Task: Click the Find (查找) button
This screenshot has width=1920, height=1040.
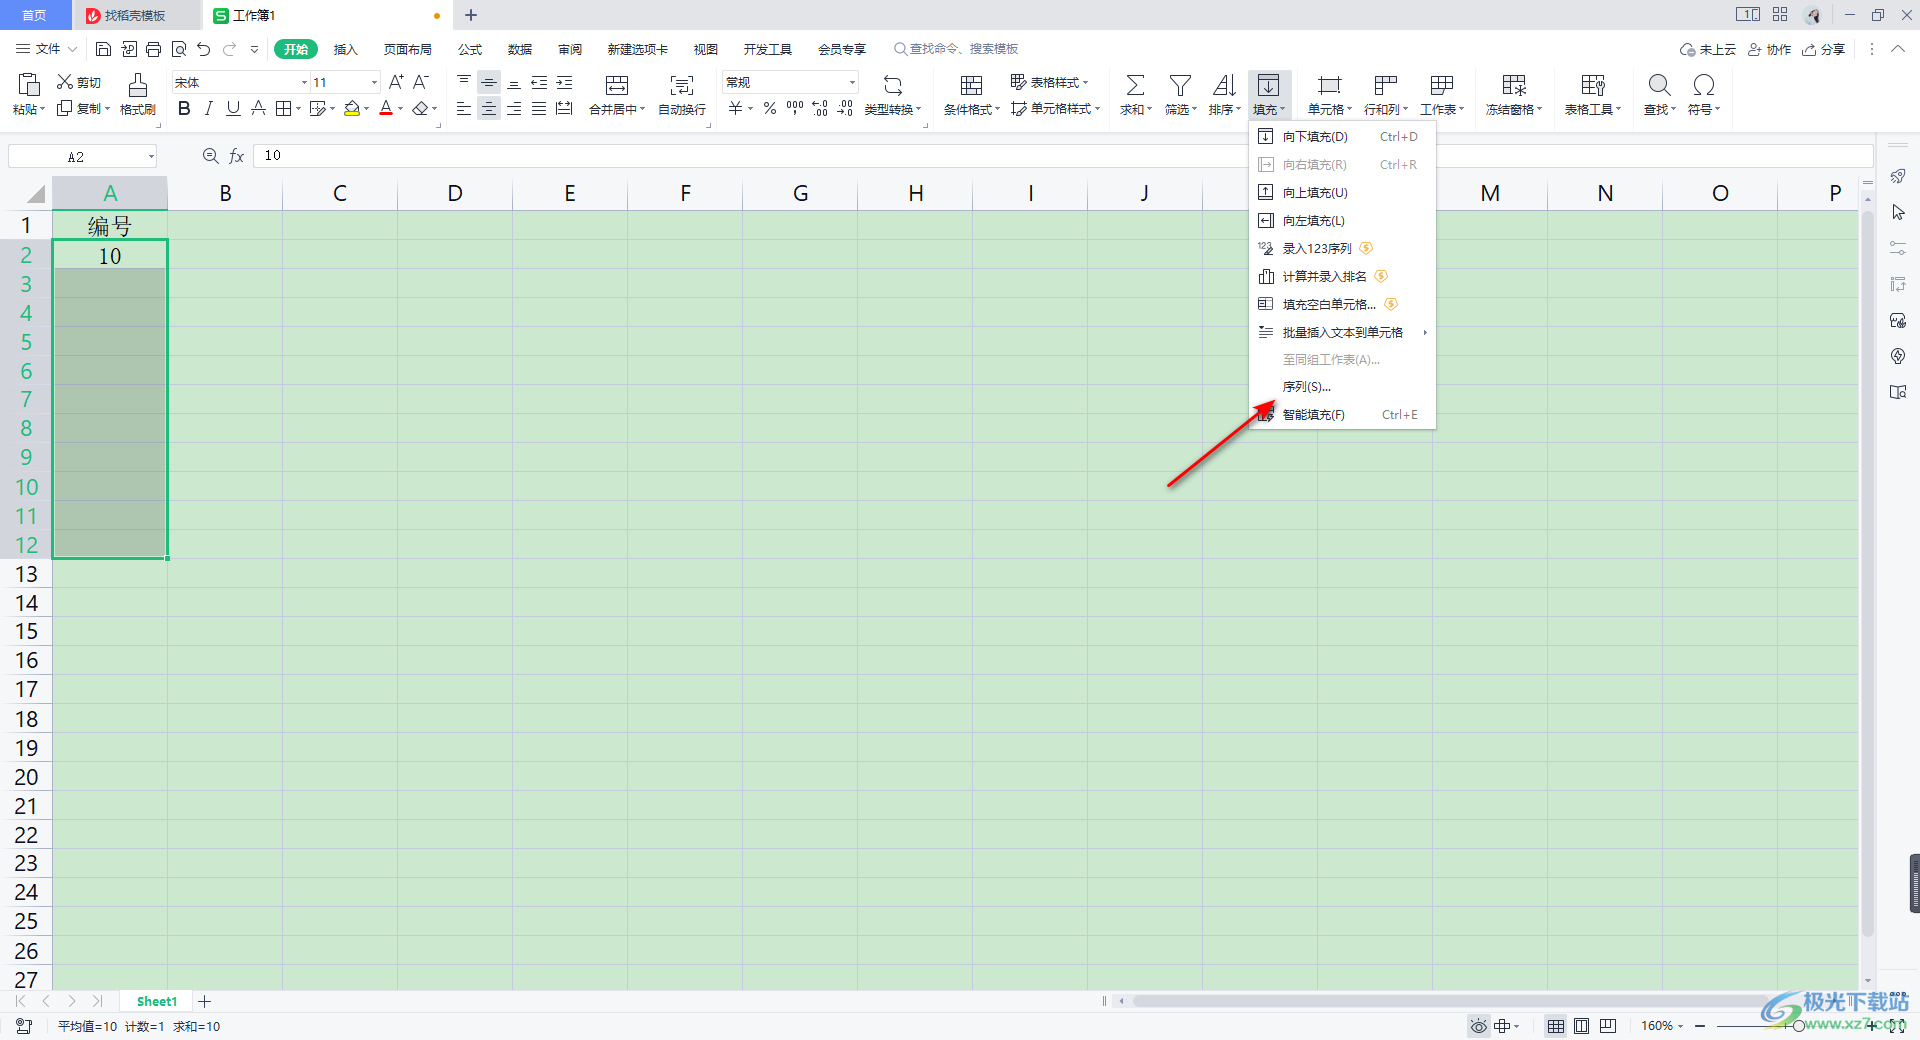Action: [x=1659, y=95]
